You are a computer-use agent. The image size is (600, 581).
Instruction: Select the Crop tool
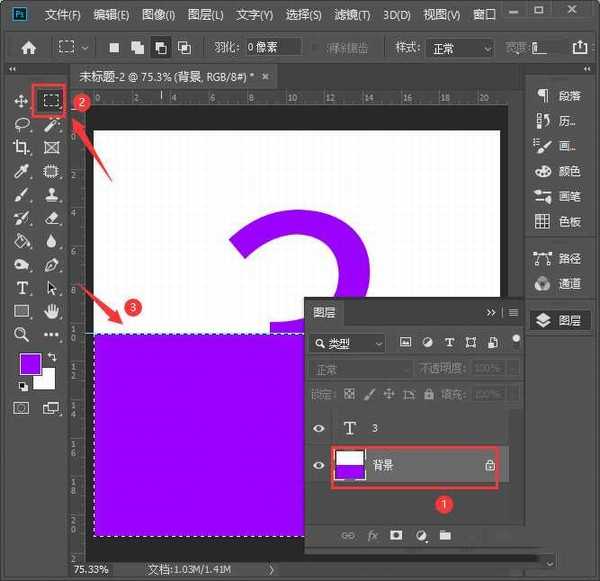pyautogui.click(x=21, y=147)
